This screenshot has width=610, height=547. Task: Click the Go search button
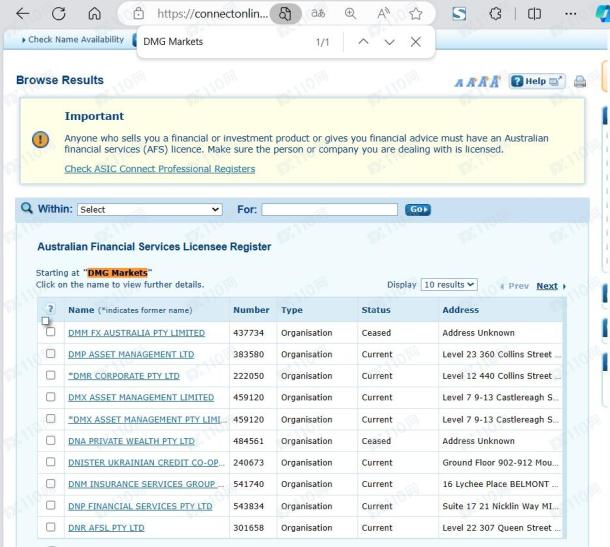pos(418,209)
